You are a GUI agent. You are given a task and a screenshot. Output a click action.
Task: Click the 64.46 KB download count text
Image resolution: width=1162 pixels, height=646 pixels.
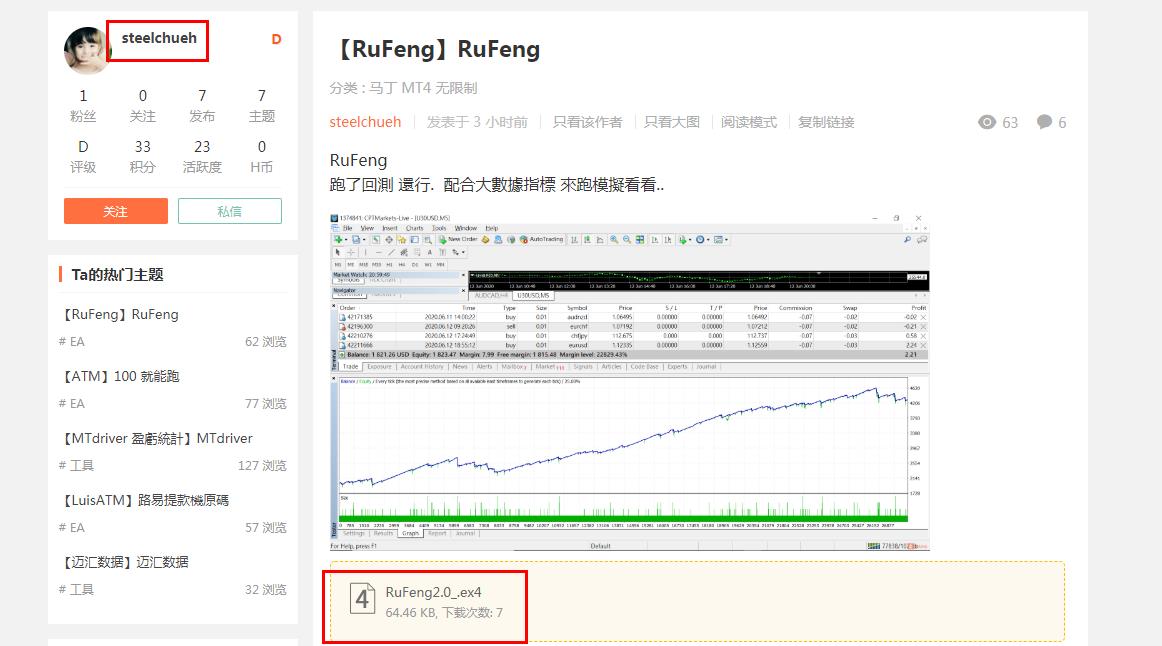444,613
